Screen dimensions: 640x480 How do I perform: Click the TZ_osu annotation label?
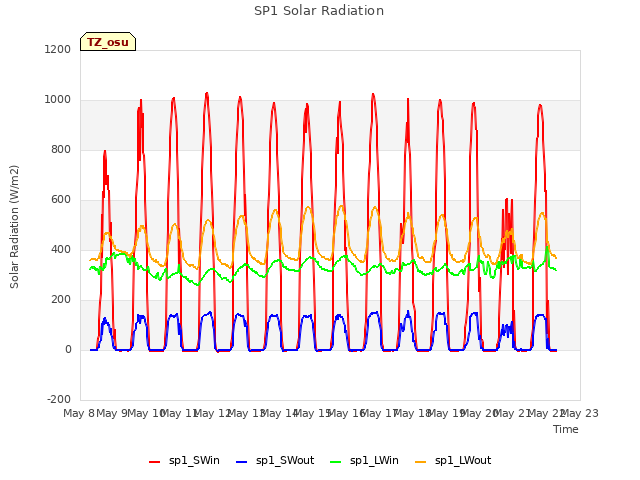[108, 42]
